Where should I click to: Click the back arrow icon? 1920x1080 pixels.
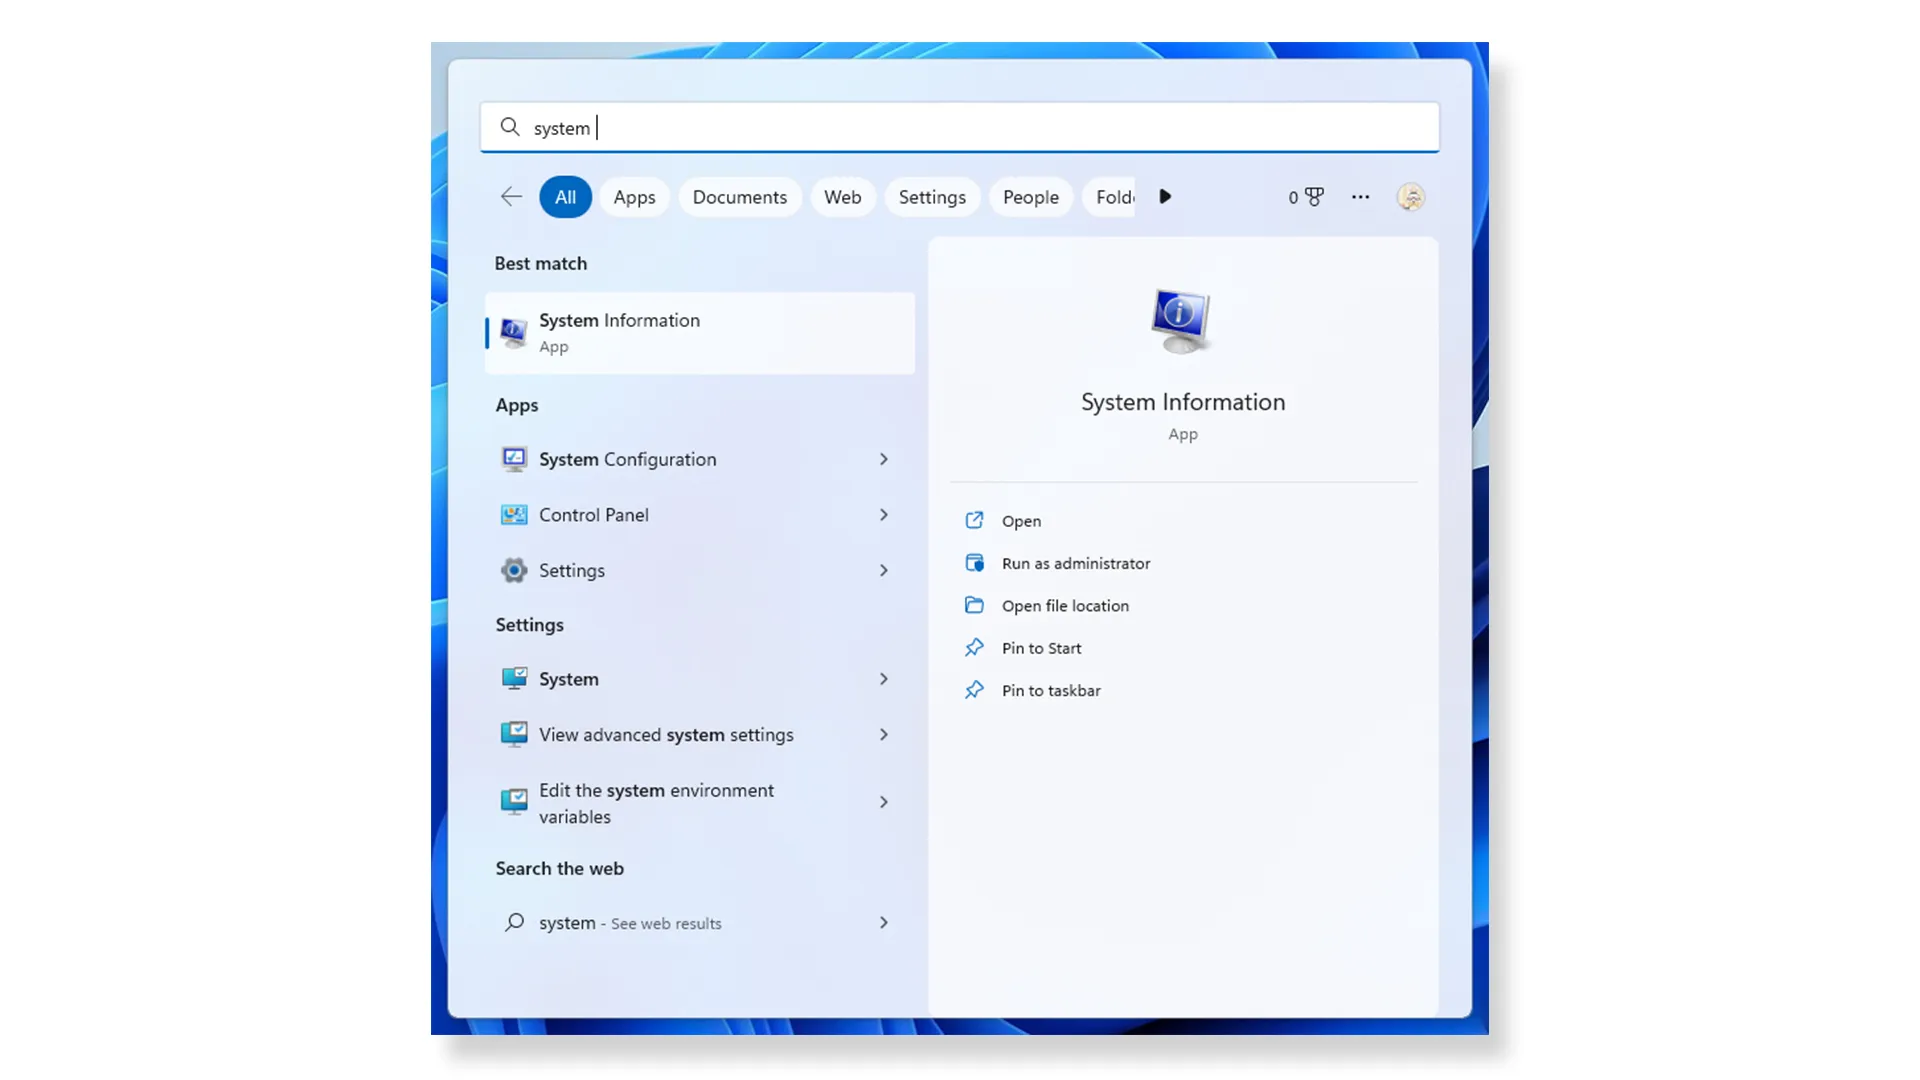[x=511, y=197]
